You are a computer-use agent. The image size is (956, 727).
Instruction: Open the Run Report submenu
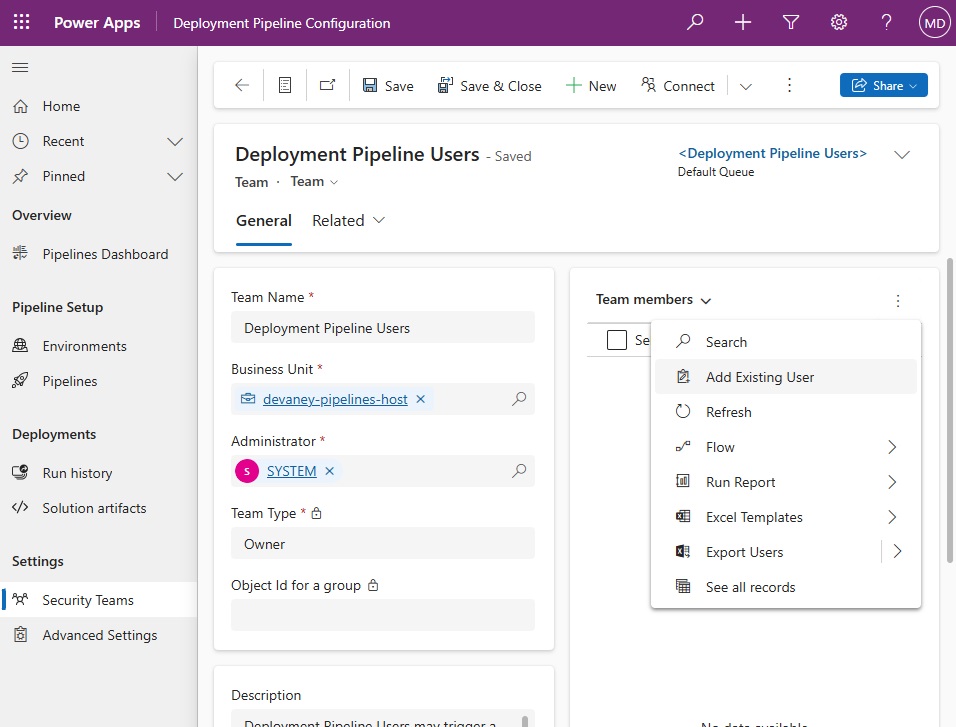pos(786,482)
